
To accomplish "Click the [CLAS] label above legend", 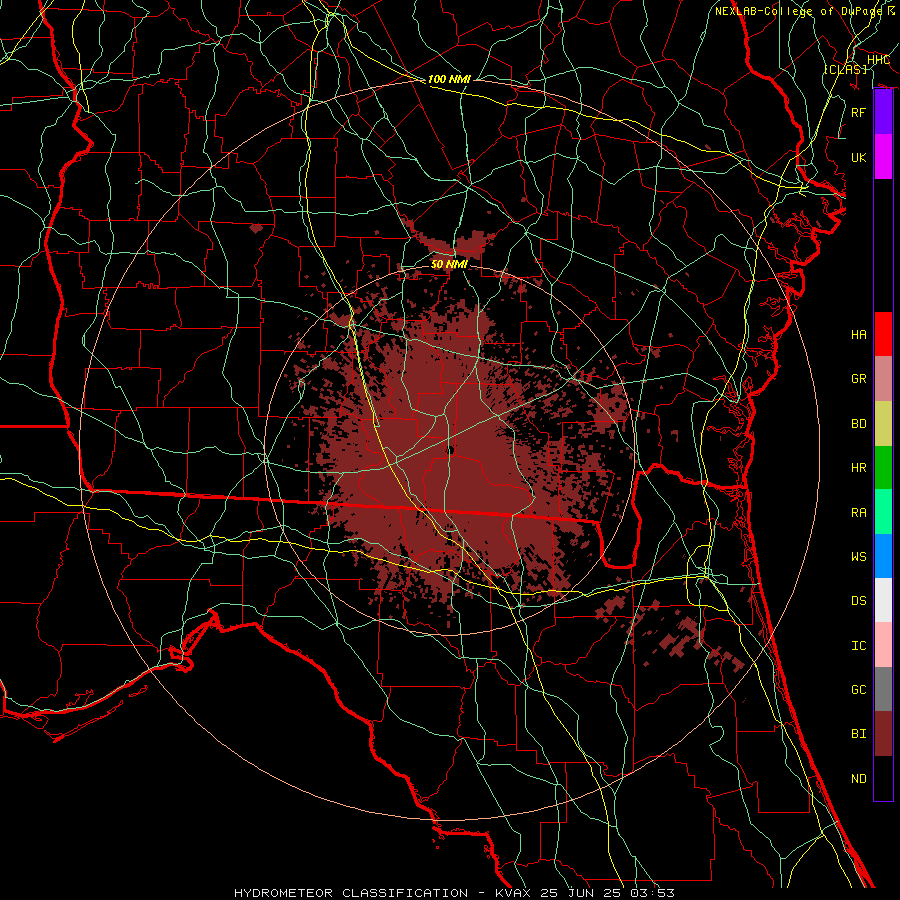I will pyautogui.click(x=845, y=69).
